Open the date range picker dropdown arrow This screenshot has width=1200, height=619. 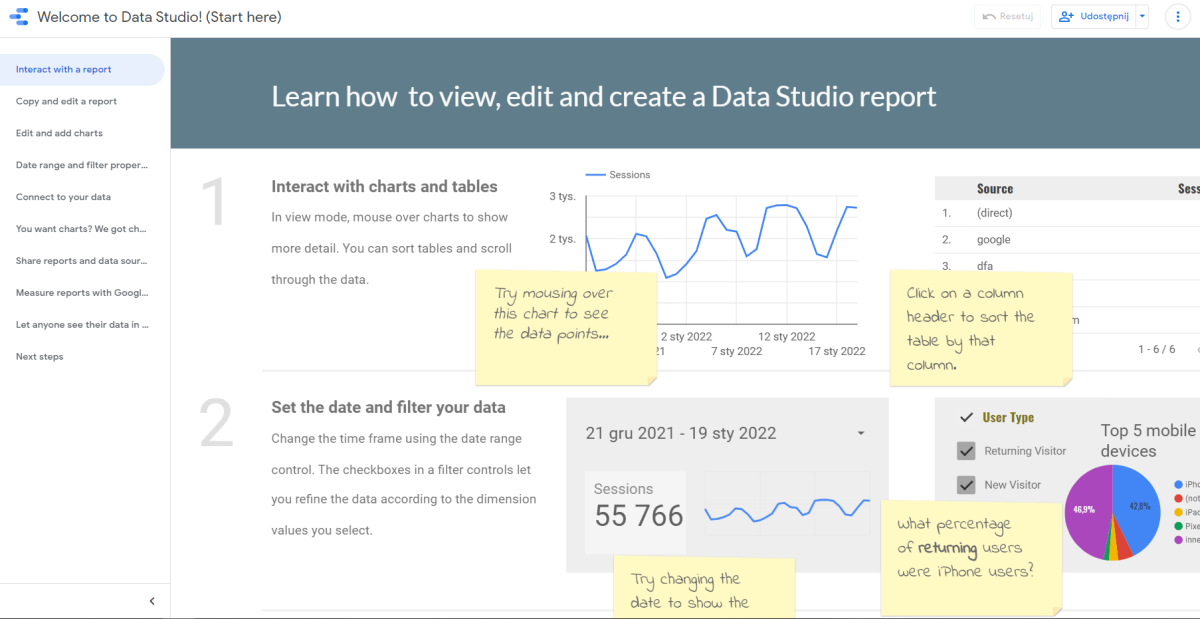tap(861, 434)
